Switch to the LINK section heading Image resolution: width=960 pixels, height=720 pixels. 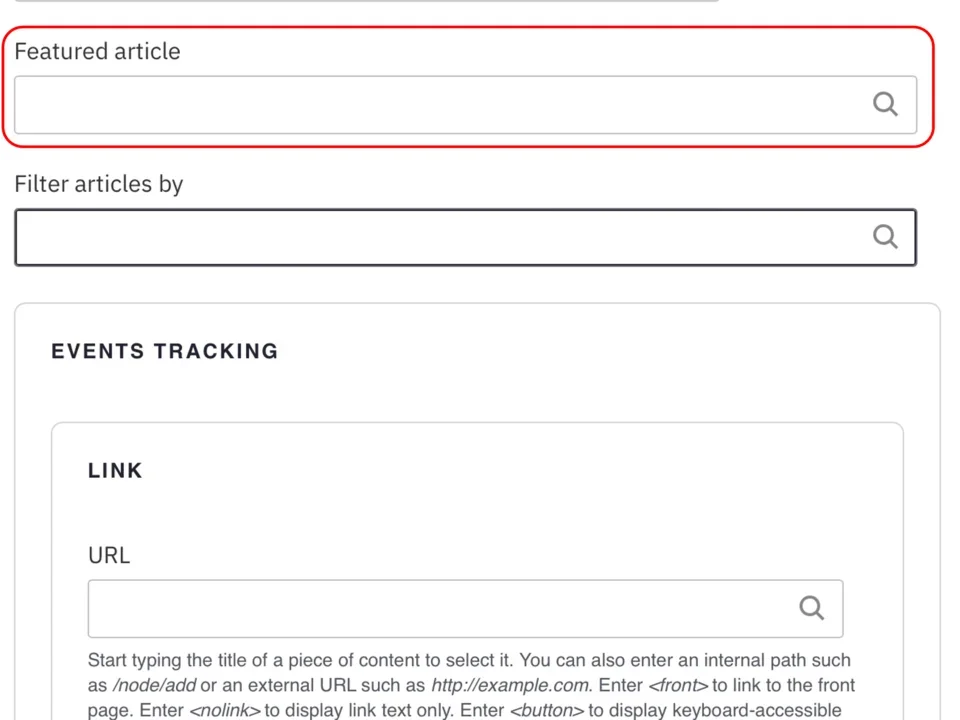[115, 470]
